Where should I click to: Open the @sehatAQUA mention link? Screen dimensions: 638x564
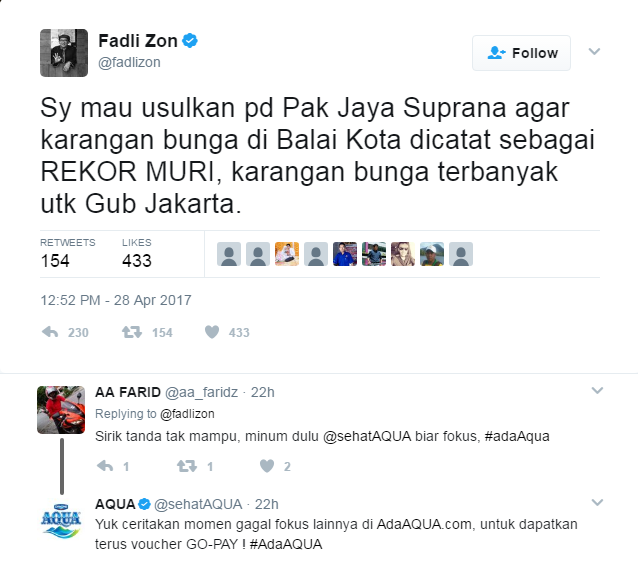(367, 436)
